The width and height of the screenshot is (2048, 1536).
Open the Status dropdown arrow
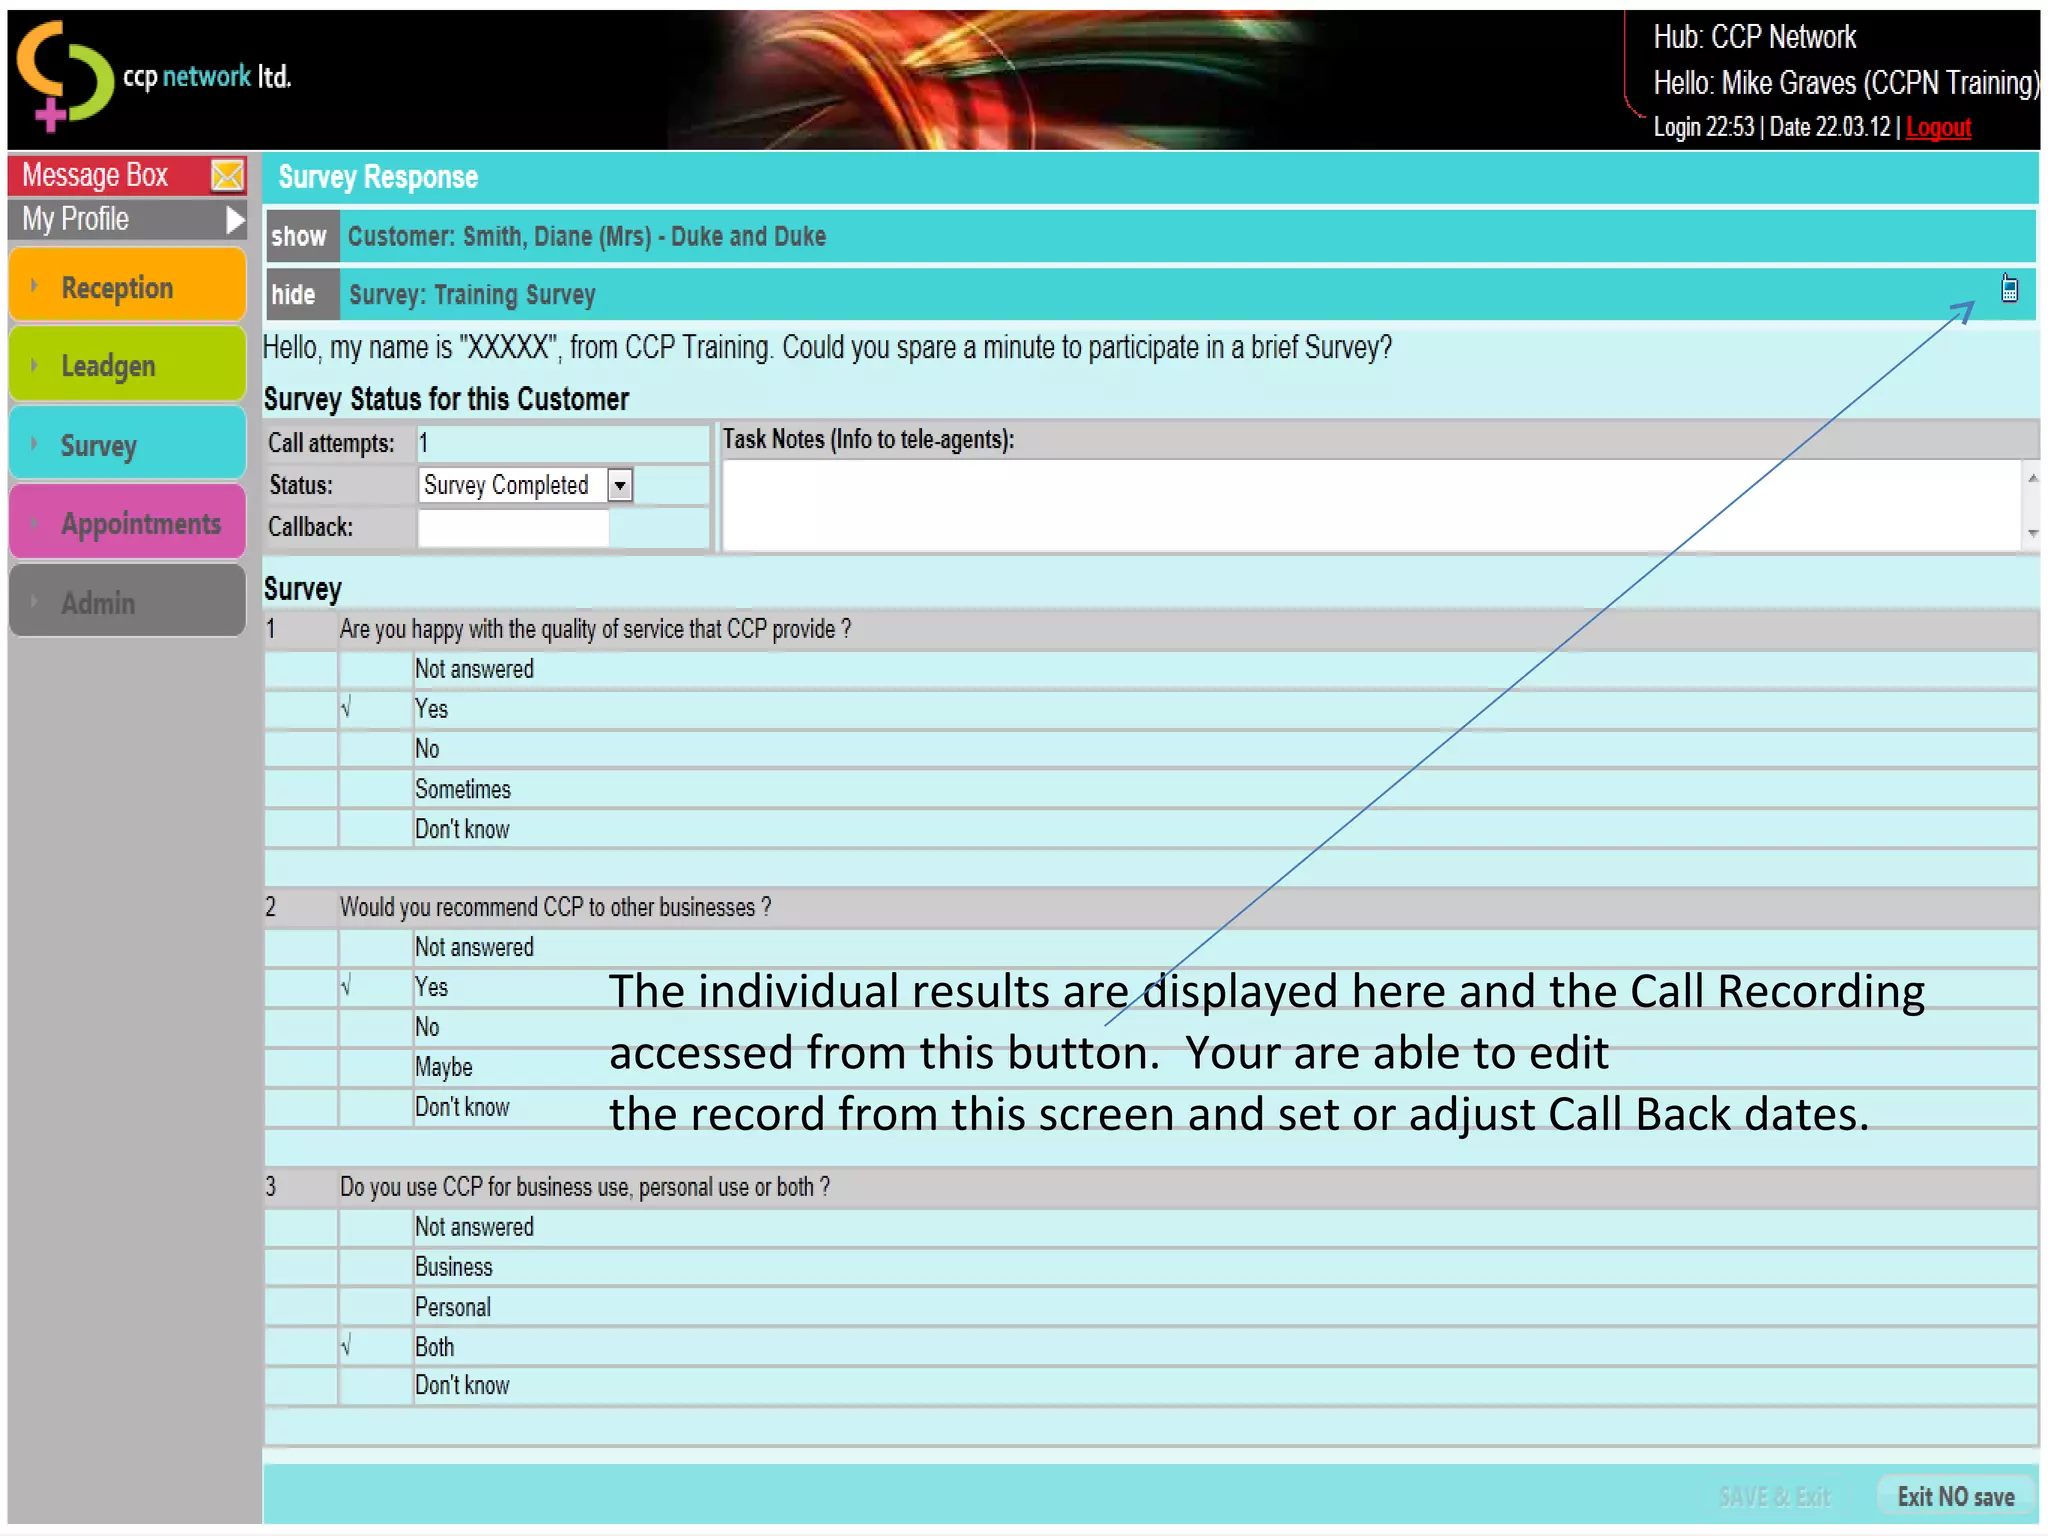point(620,486)
